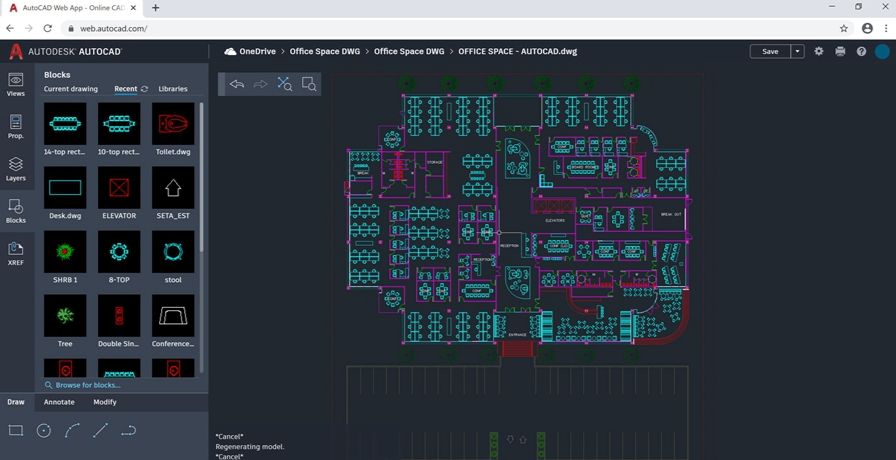The image size is (896, 460).
Task: Select the stool block thumbnail
Action: pos(173,251)
